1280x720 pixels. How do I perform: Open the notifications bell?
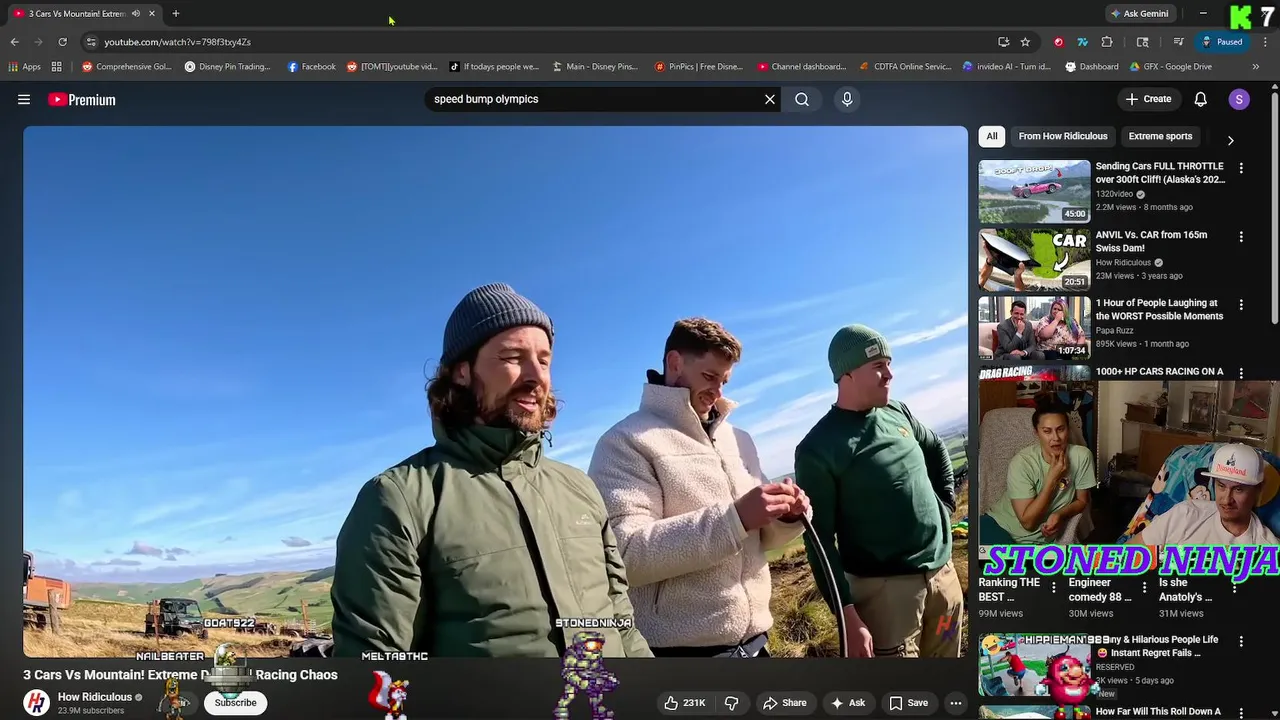1201,99
